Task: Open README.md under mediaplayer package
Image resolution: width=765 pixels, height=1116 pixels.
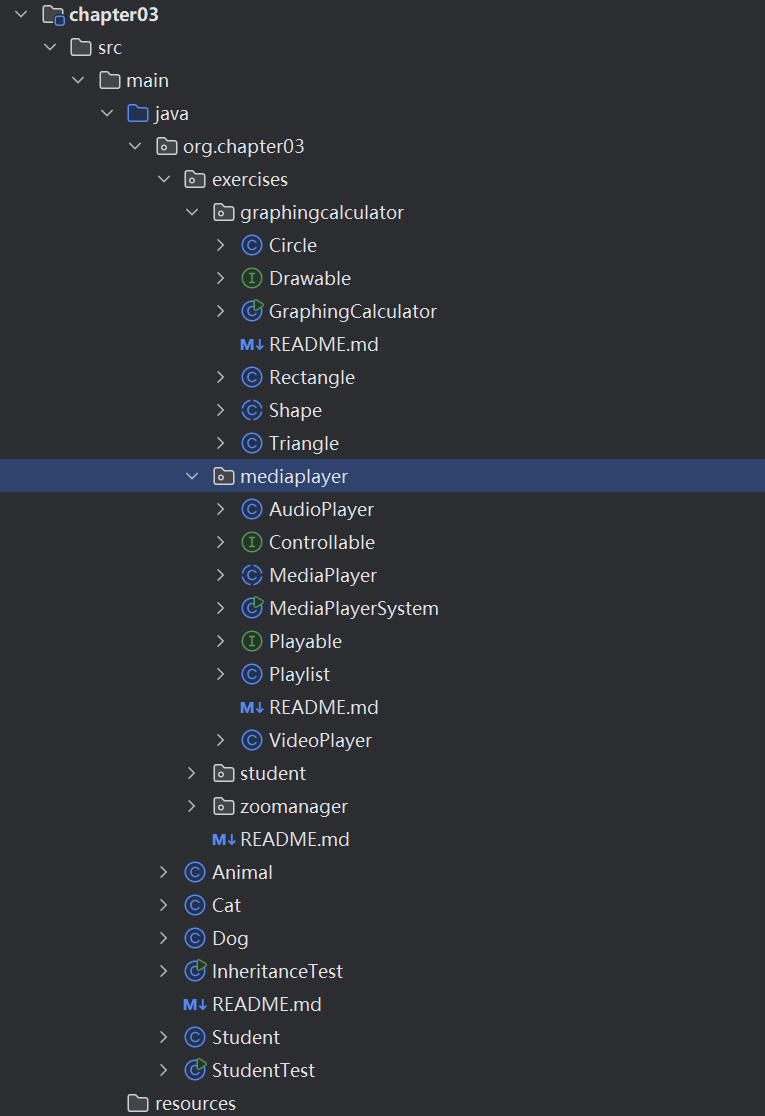Action: pyautogui.click(x=324, y=707)
